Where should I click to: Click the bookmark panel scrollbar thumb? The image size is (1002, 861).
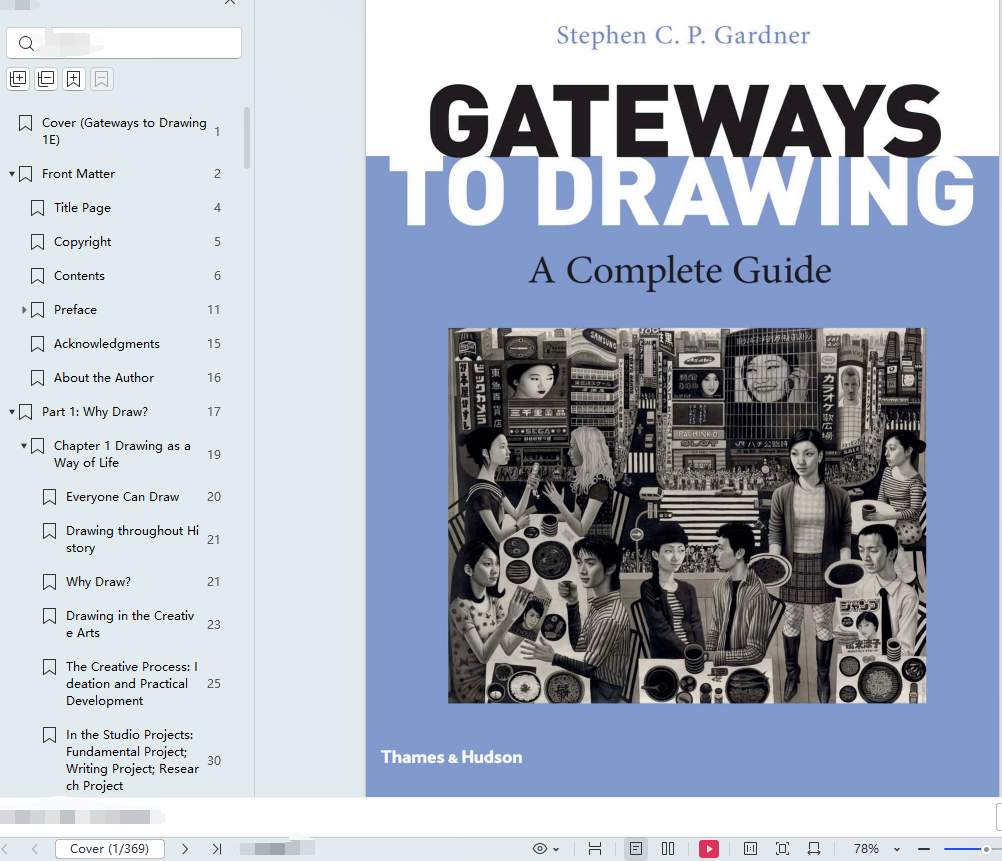[247, 138]
